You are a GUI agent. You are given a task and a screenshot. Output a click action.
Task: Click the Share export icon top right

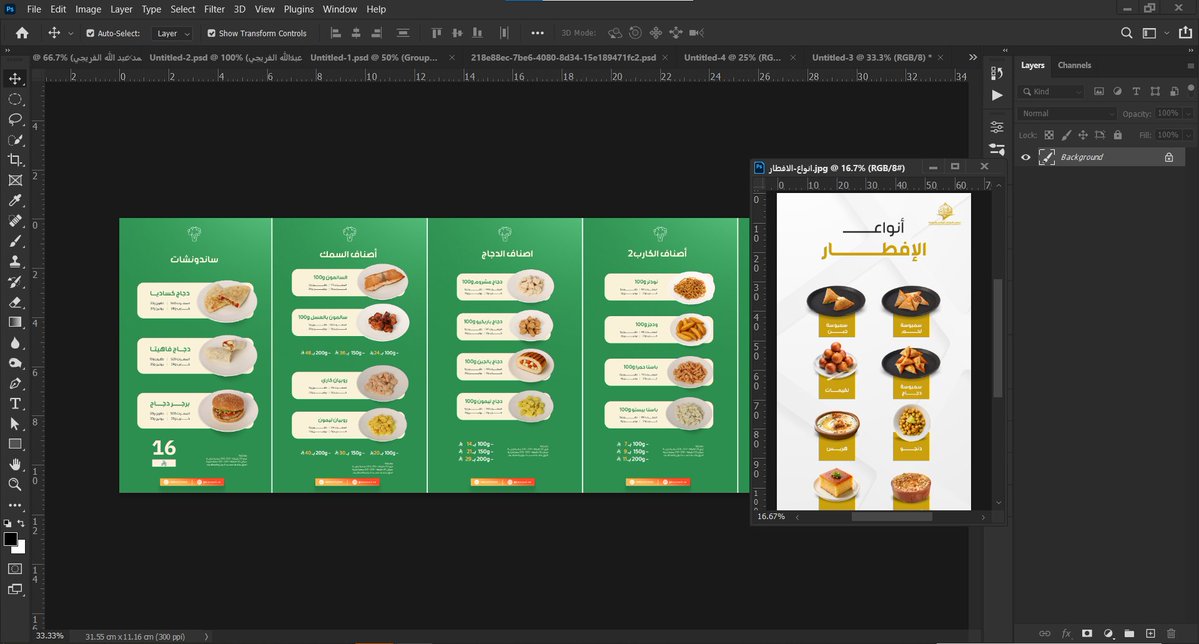[1185, 33]
